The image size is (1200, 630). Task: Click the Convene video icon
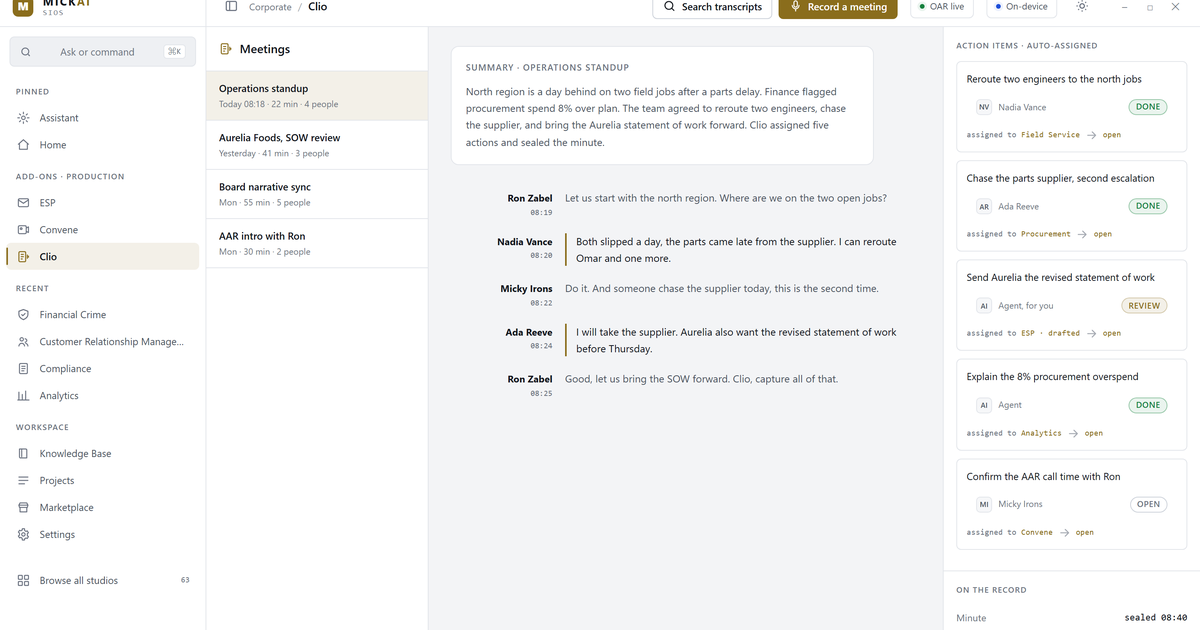click(23, 230)
